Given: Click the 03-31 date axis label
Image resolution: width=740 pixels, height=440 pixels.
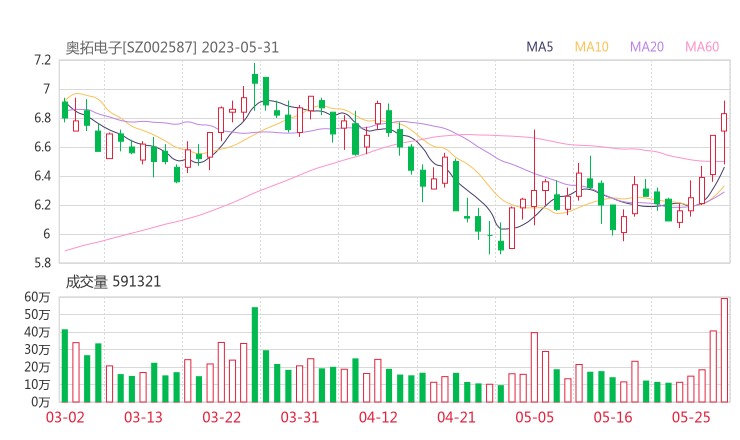Looking at the screenshot, I should point(300,417).
